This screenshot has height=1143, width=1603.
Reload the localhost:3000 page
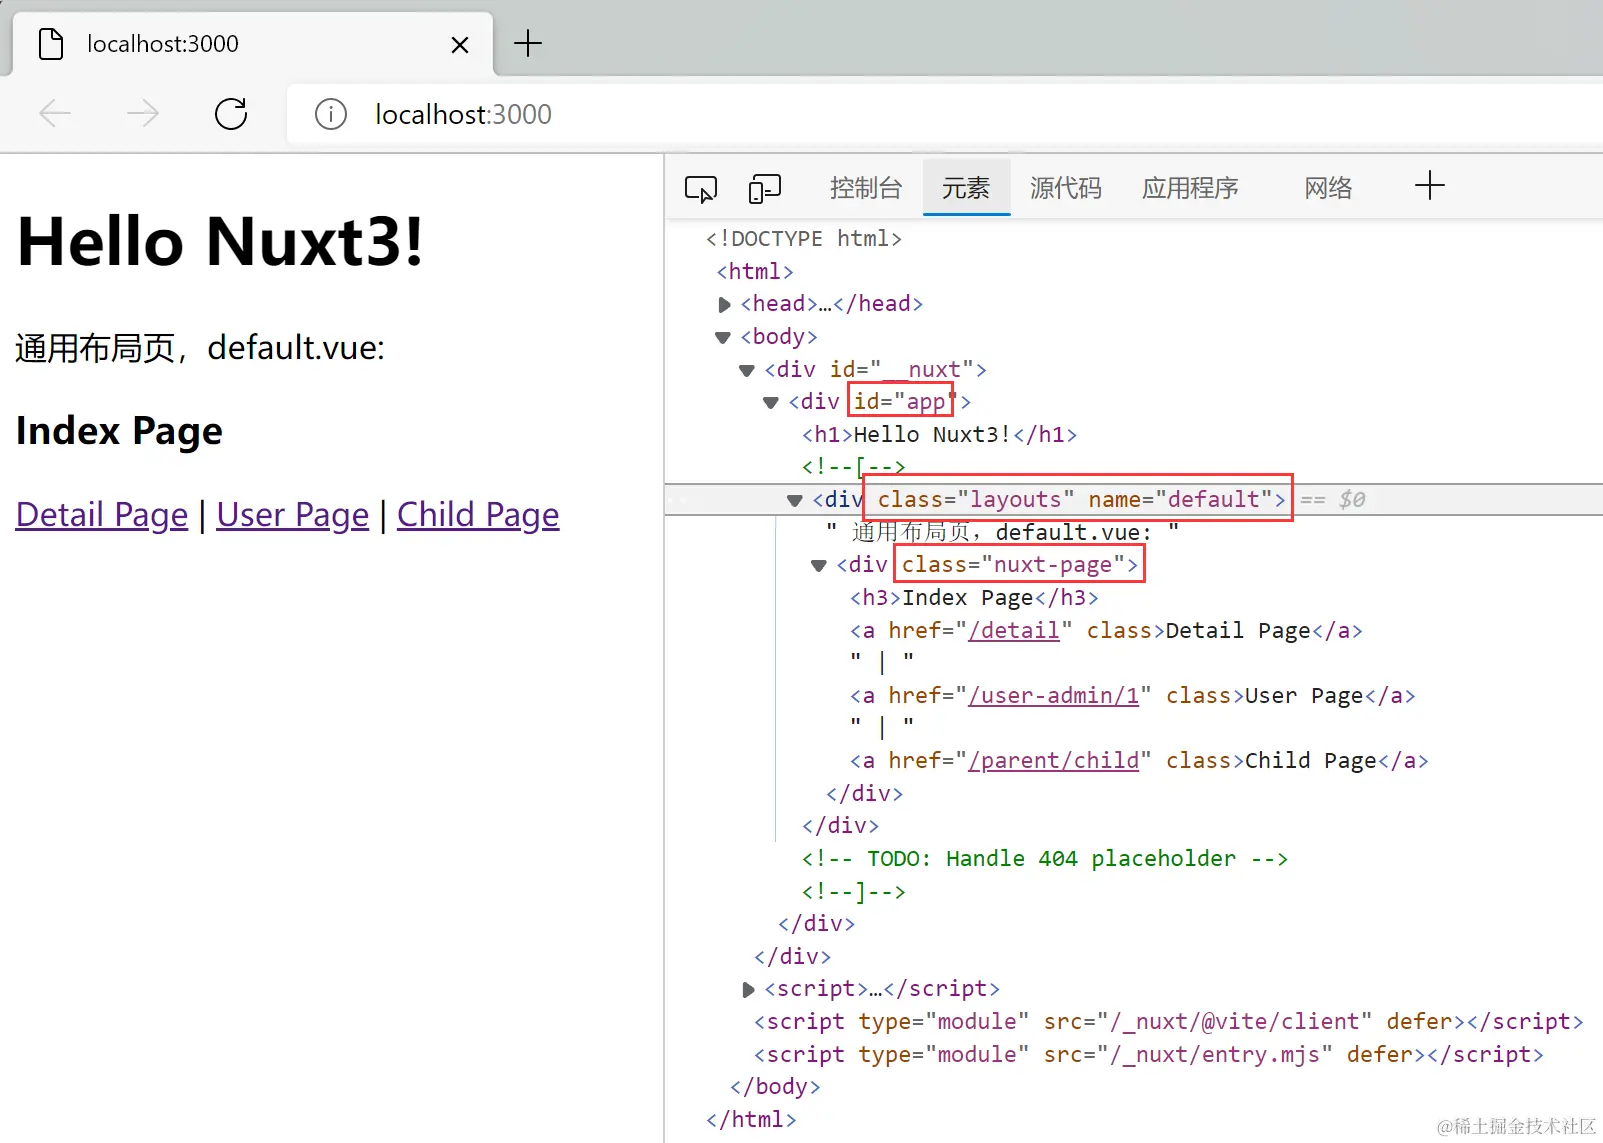click(231, 114)
